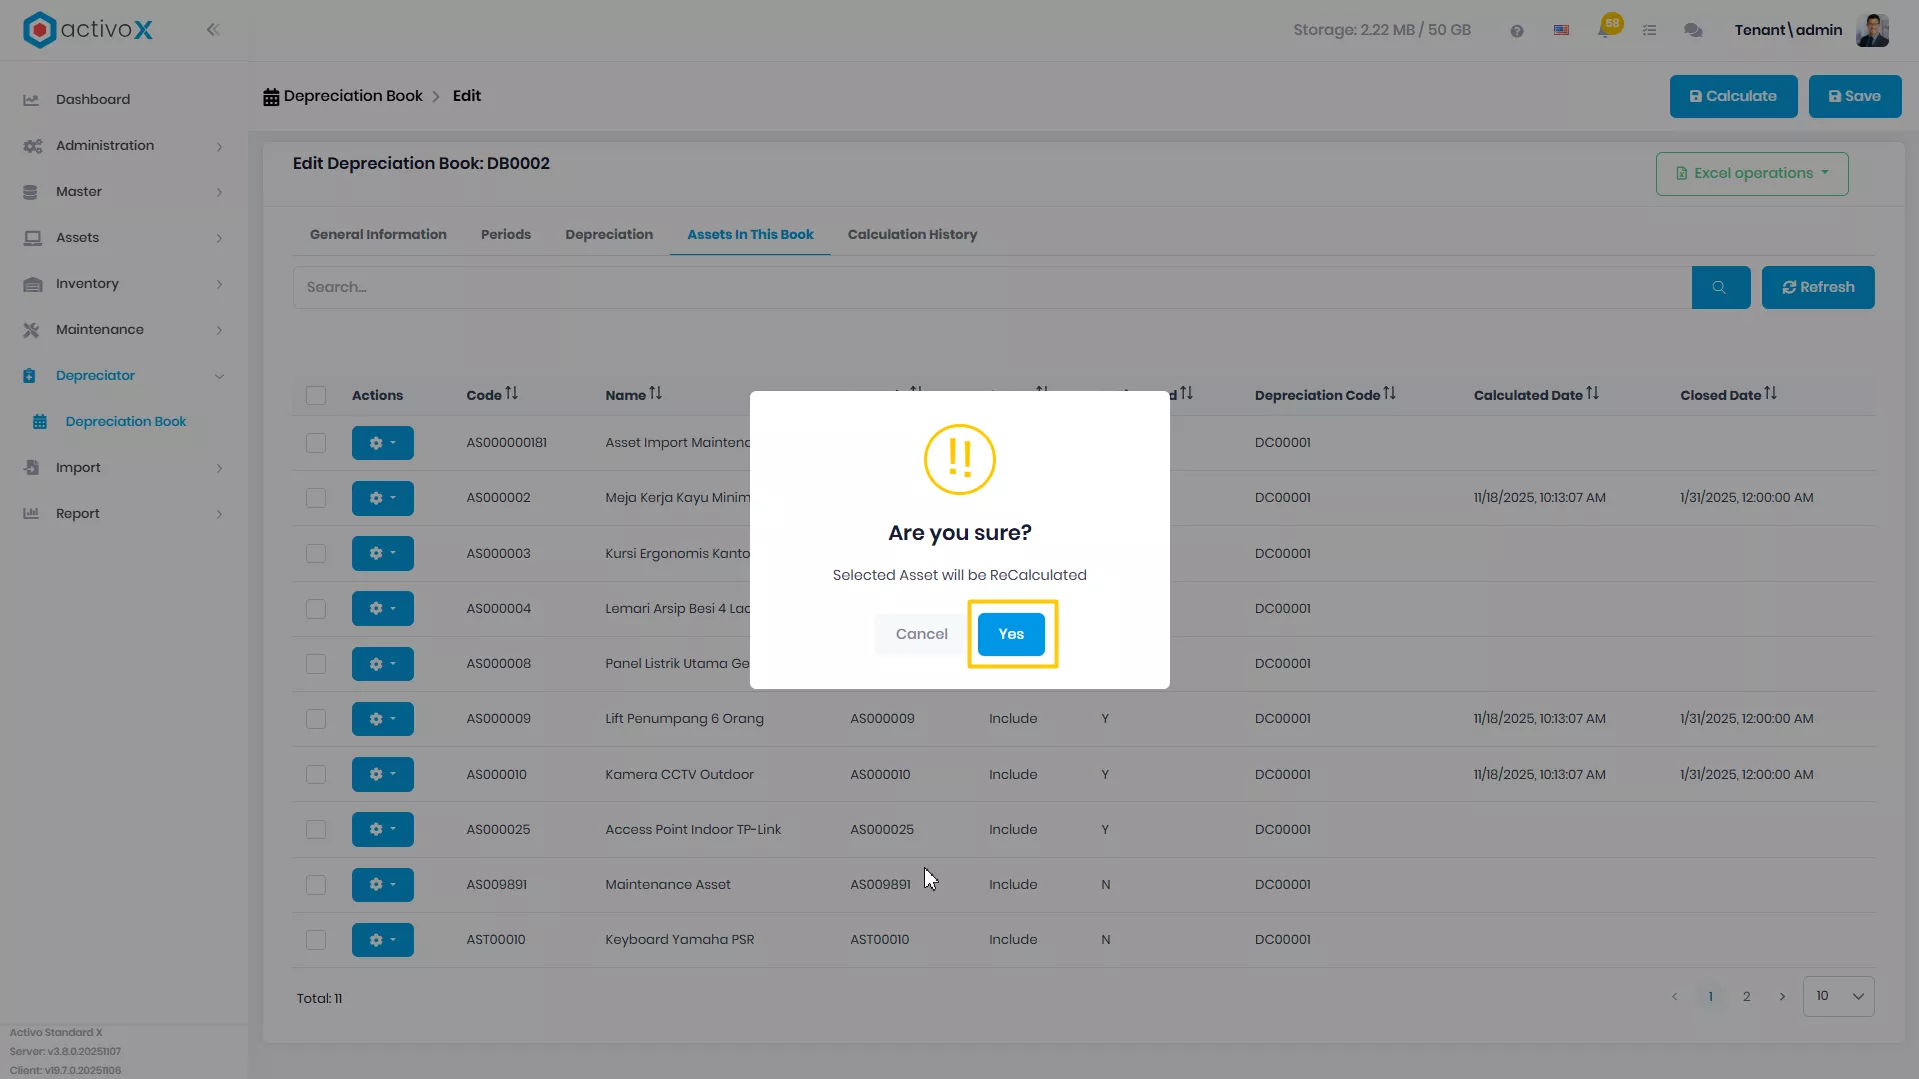This screenshot has height=1079, width=1919.
Task: Confirm recalculation with the Yes button
Action: (x=1011, y=634)
